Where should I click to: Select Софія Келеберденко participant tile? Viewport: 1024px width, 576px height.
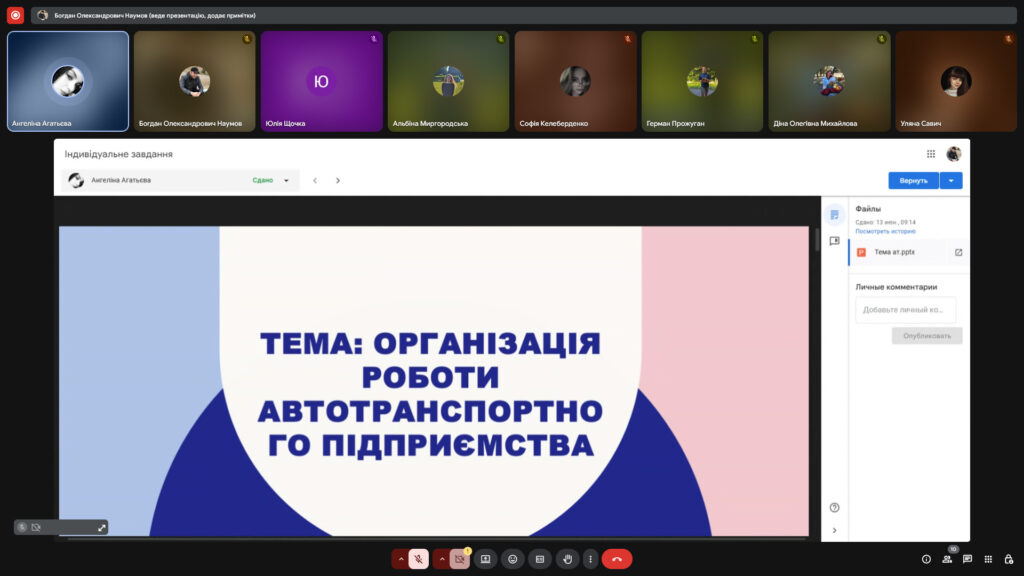coord(575,82)
